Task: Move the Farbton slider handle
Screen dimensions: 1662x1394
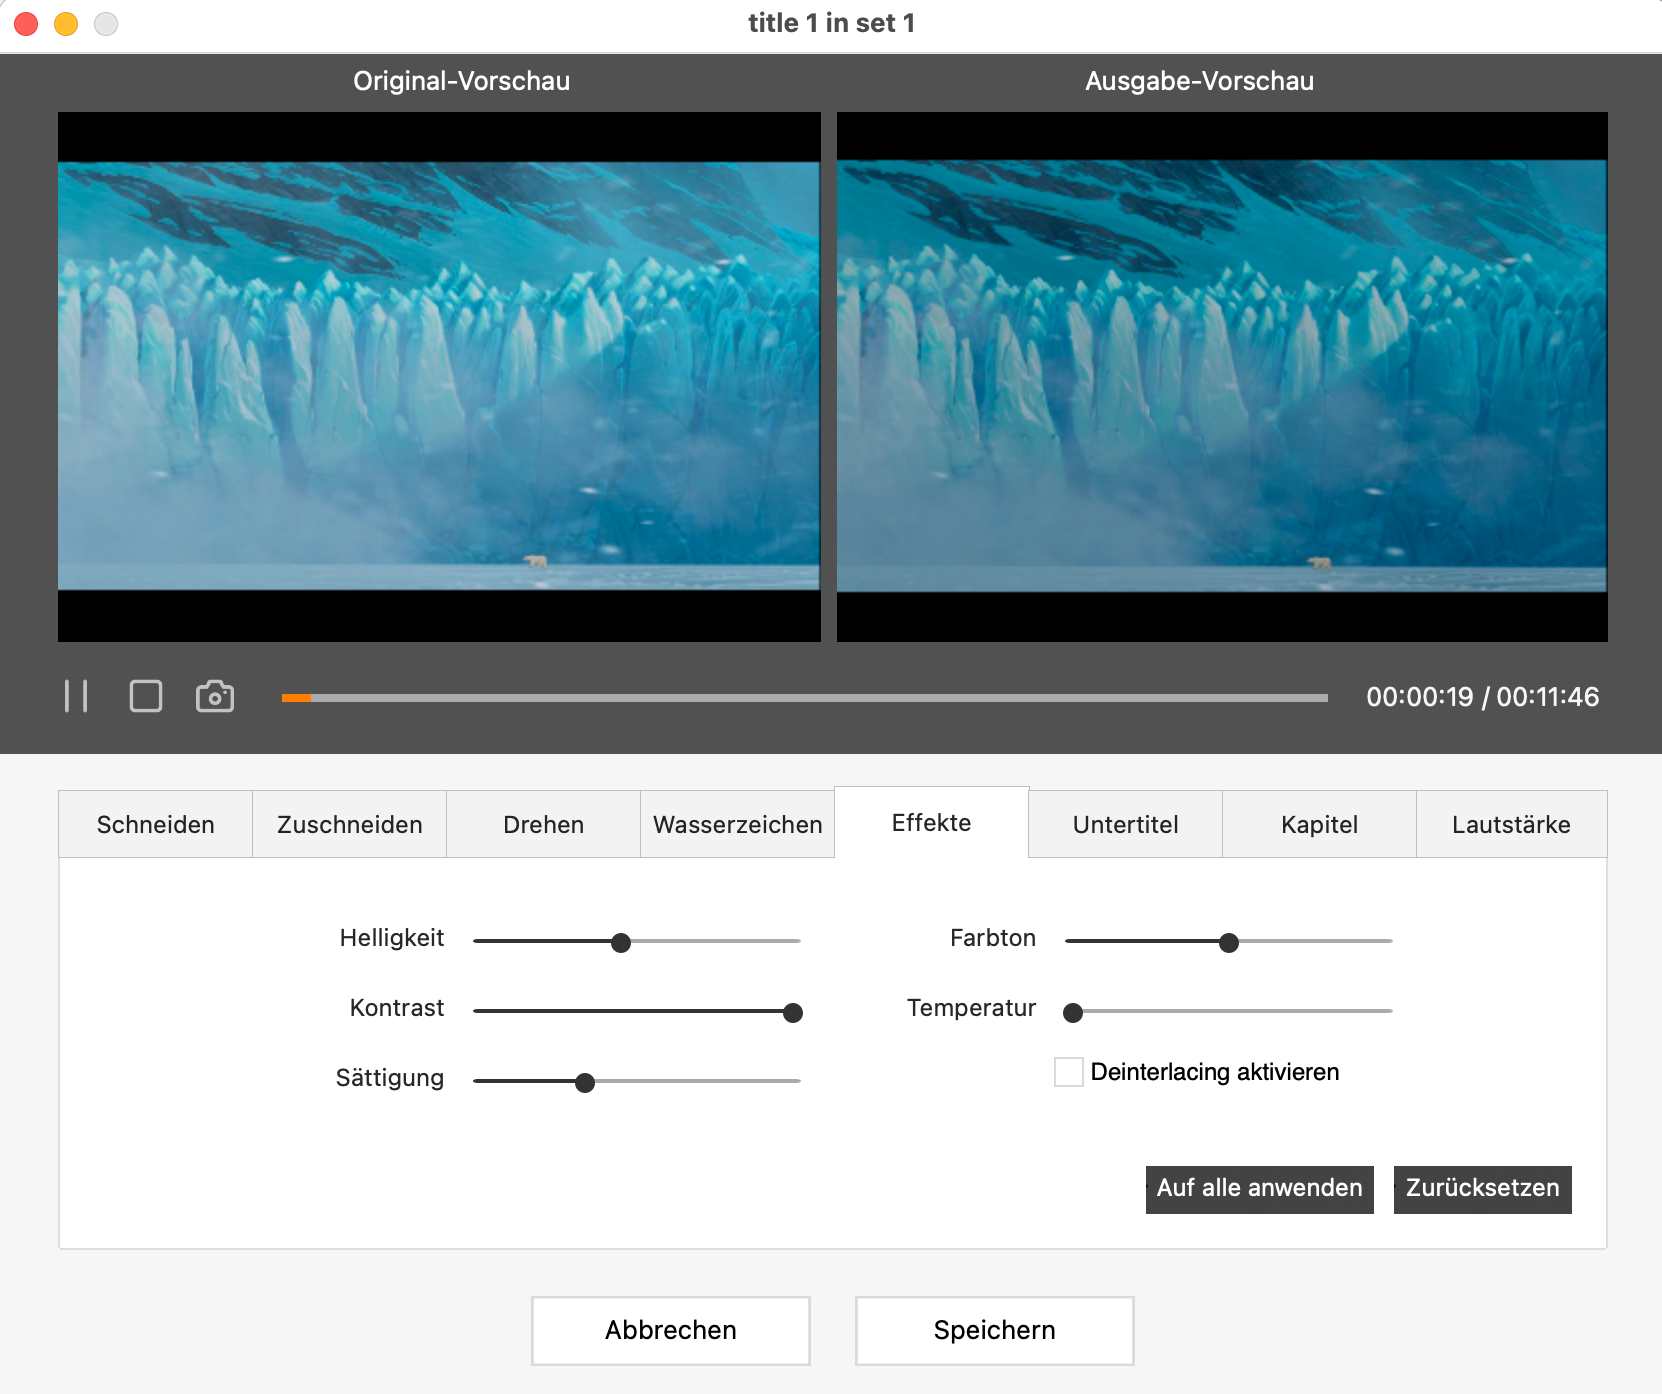Action: (x=1231, y=941)
